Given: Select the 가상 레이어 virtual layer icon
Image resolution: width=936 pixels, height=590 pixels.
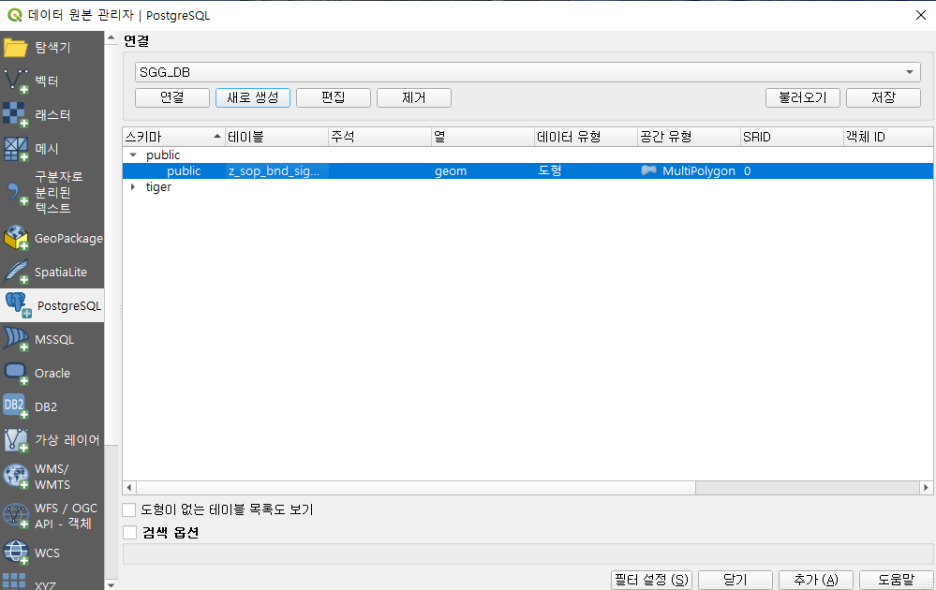Looking at the screenshot, I should pyautogui.click(x=16, y=440).
